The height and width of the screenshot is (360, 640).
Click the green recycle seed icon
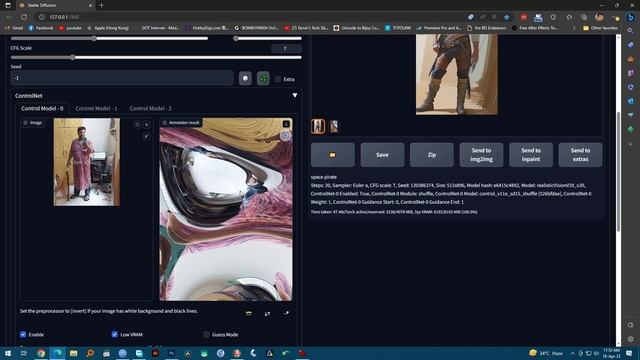263,78
